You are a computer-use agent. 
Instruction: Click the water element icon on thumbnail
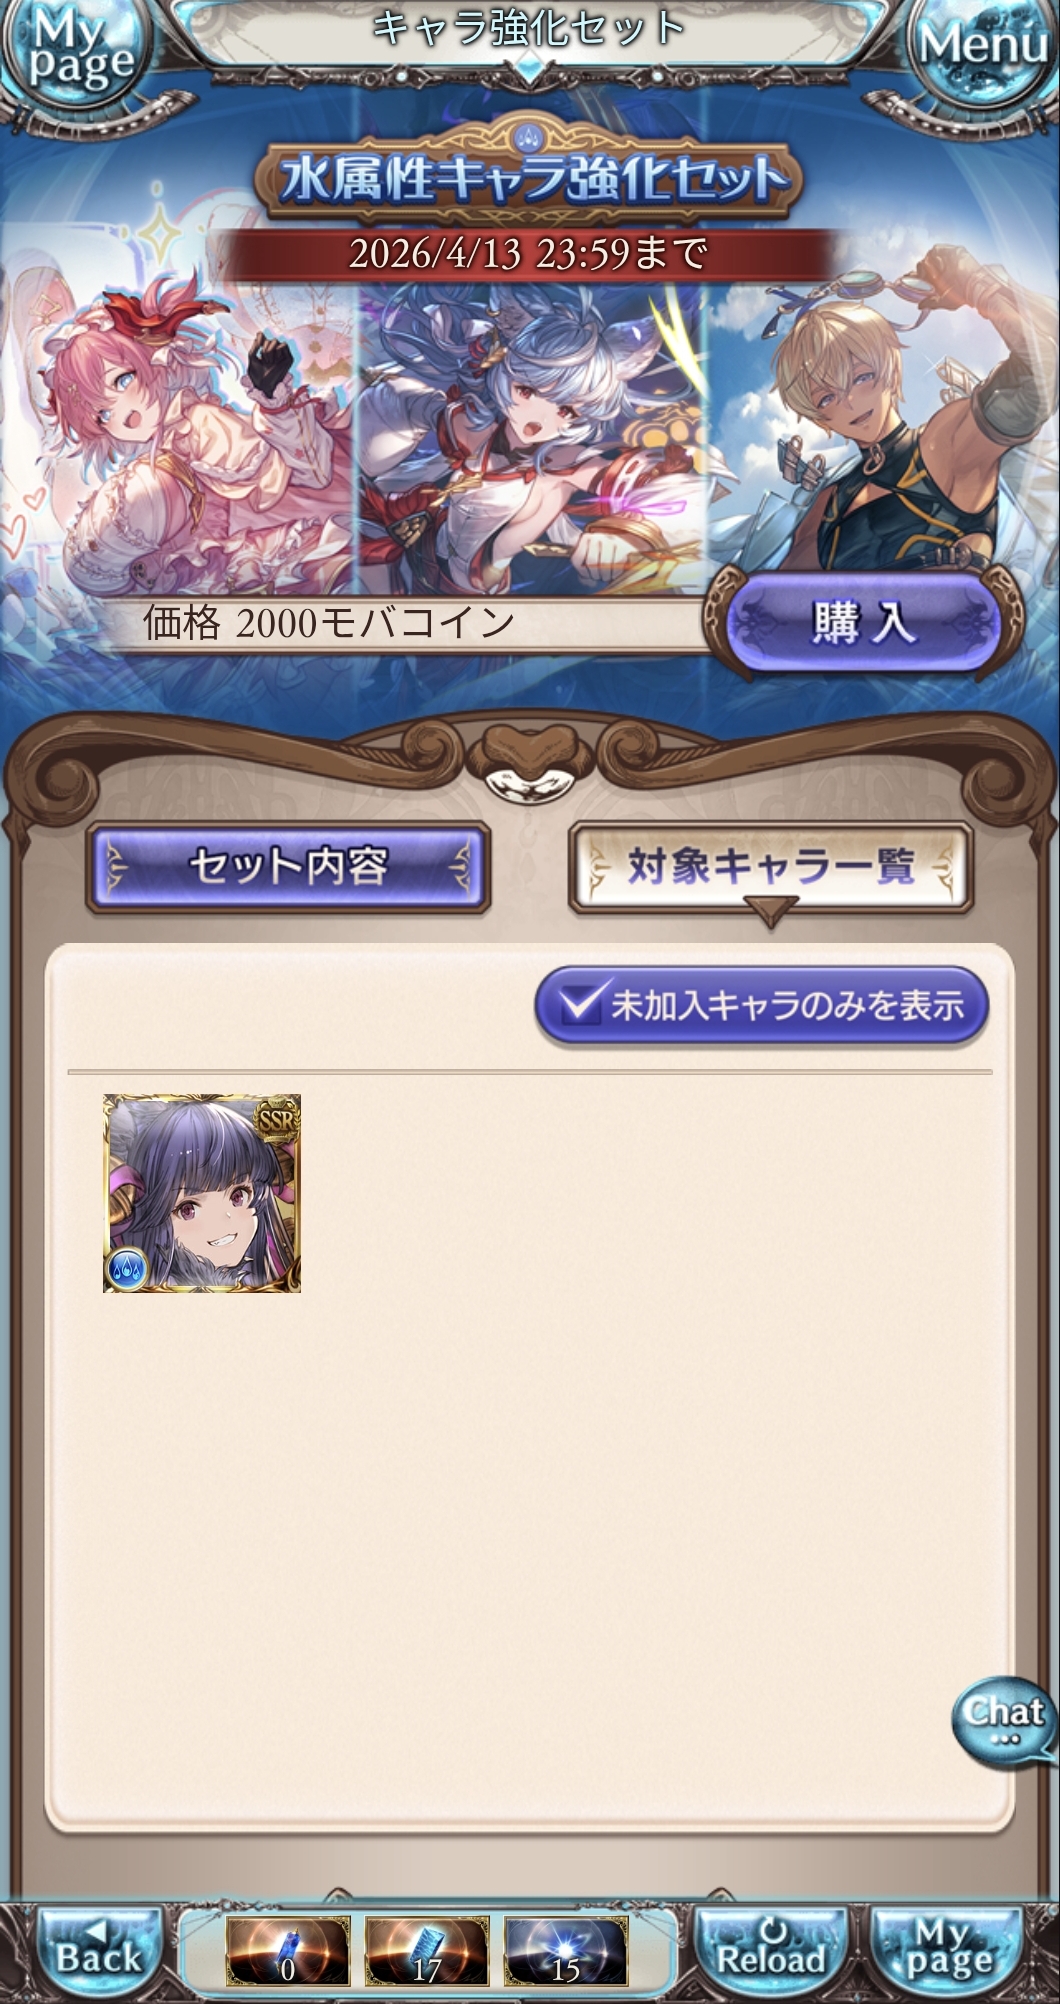click(x=126, y=1268)
